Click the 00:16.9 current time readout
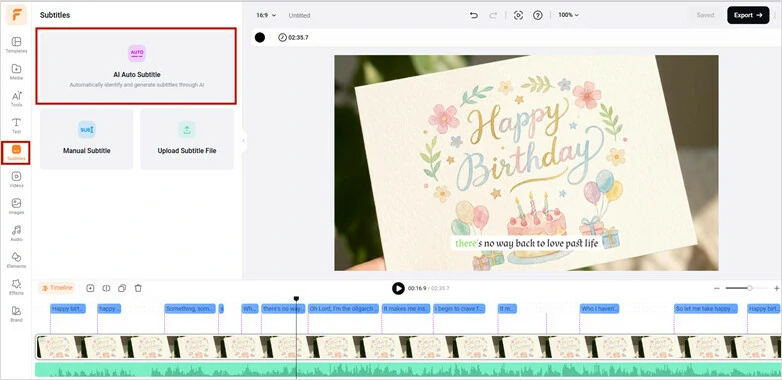The image size is (782, 380). tap(417, 288)
